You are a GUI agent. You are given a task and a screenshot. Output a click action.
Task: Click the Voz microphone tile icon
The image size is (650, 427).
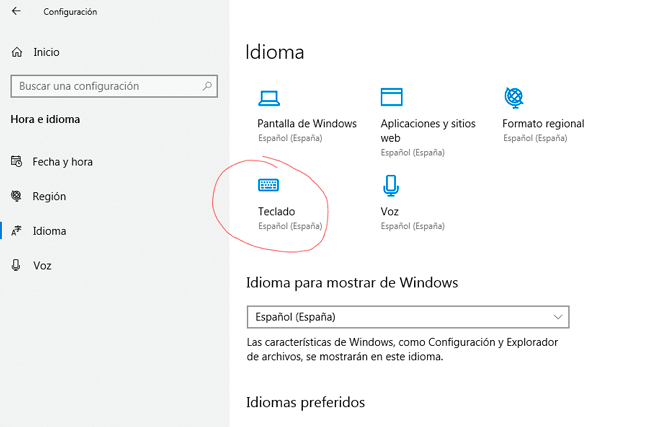(391, 185)
